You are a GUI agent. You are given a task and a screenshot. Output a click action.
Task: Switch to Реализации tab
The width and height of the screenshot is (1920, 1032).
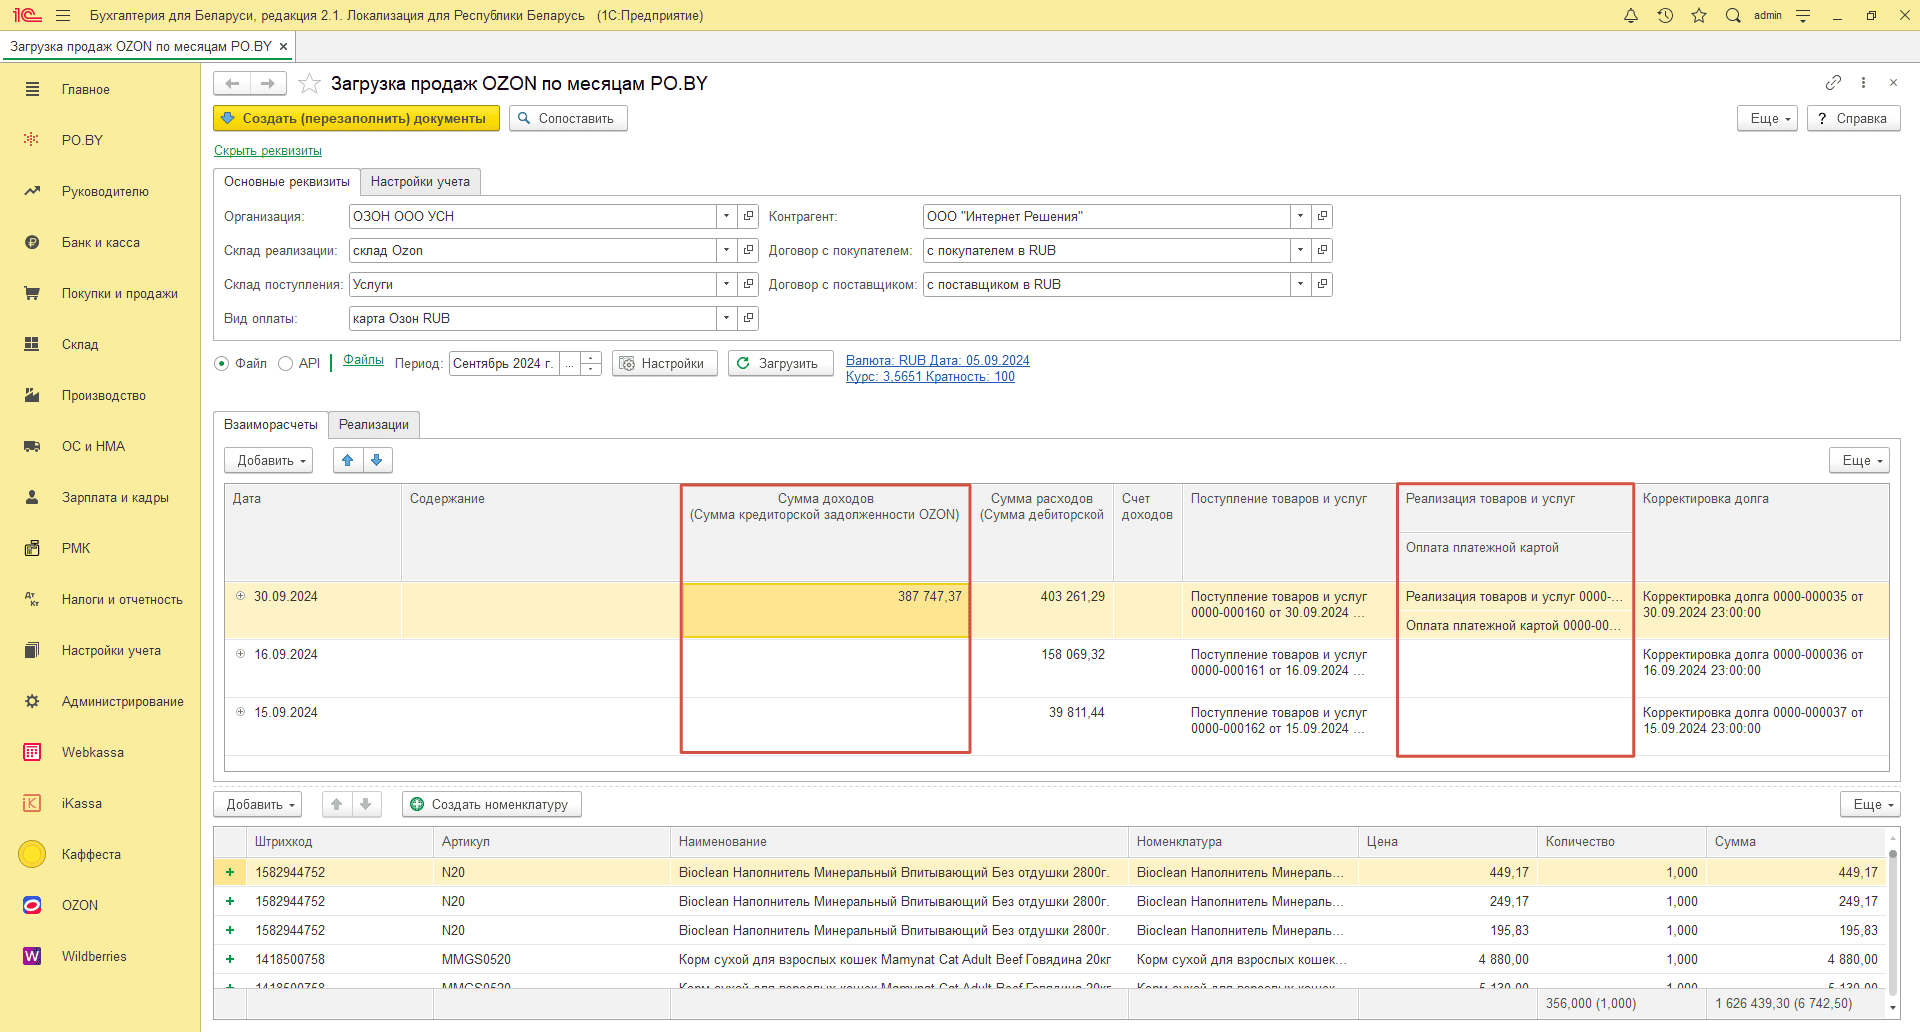coord(374,424)
